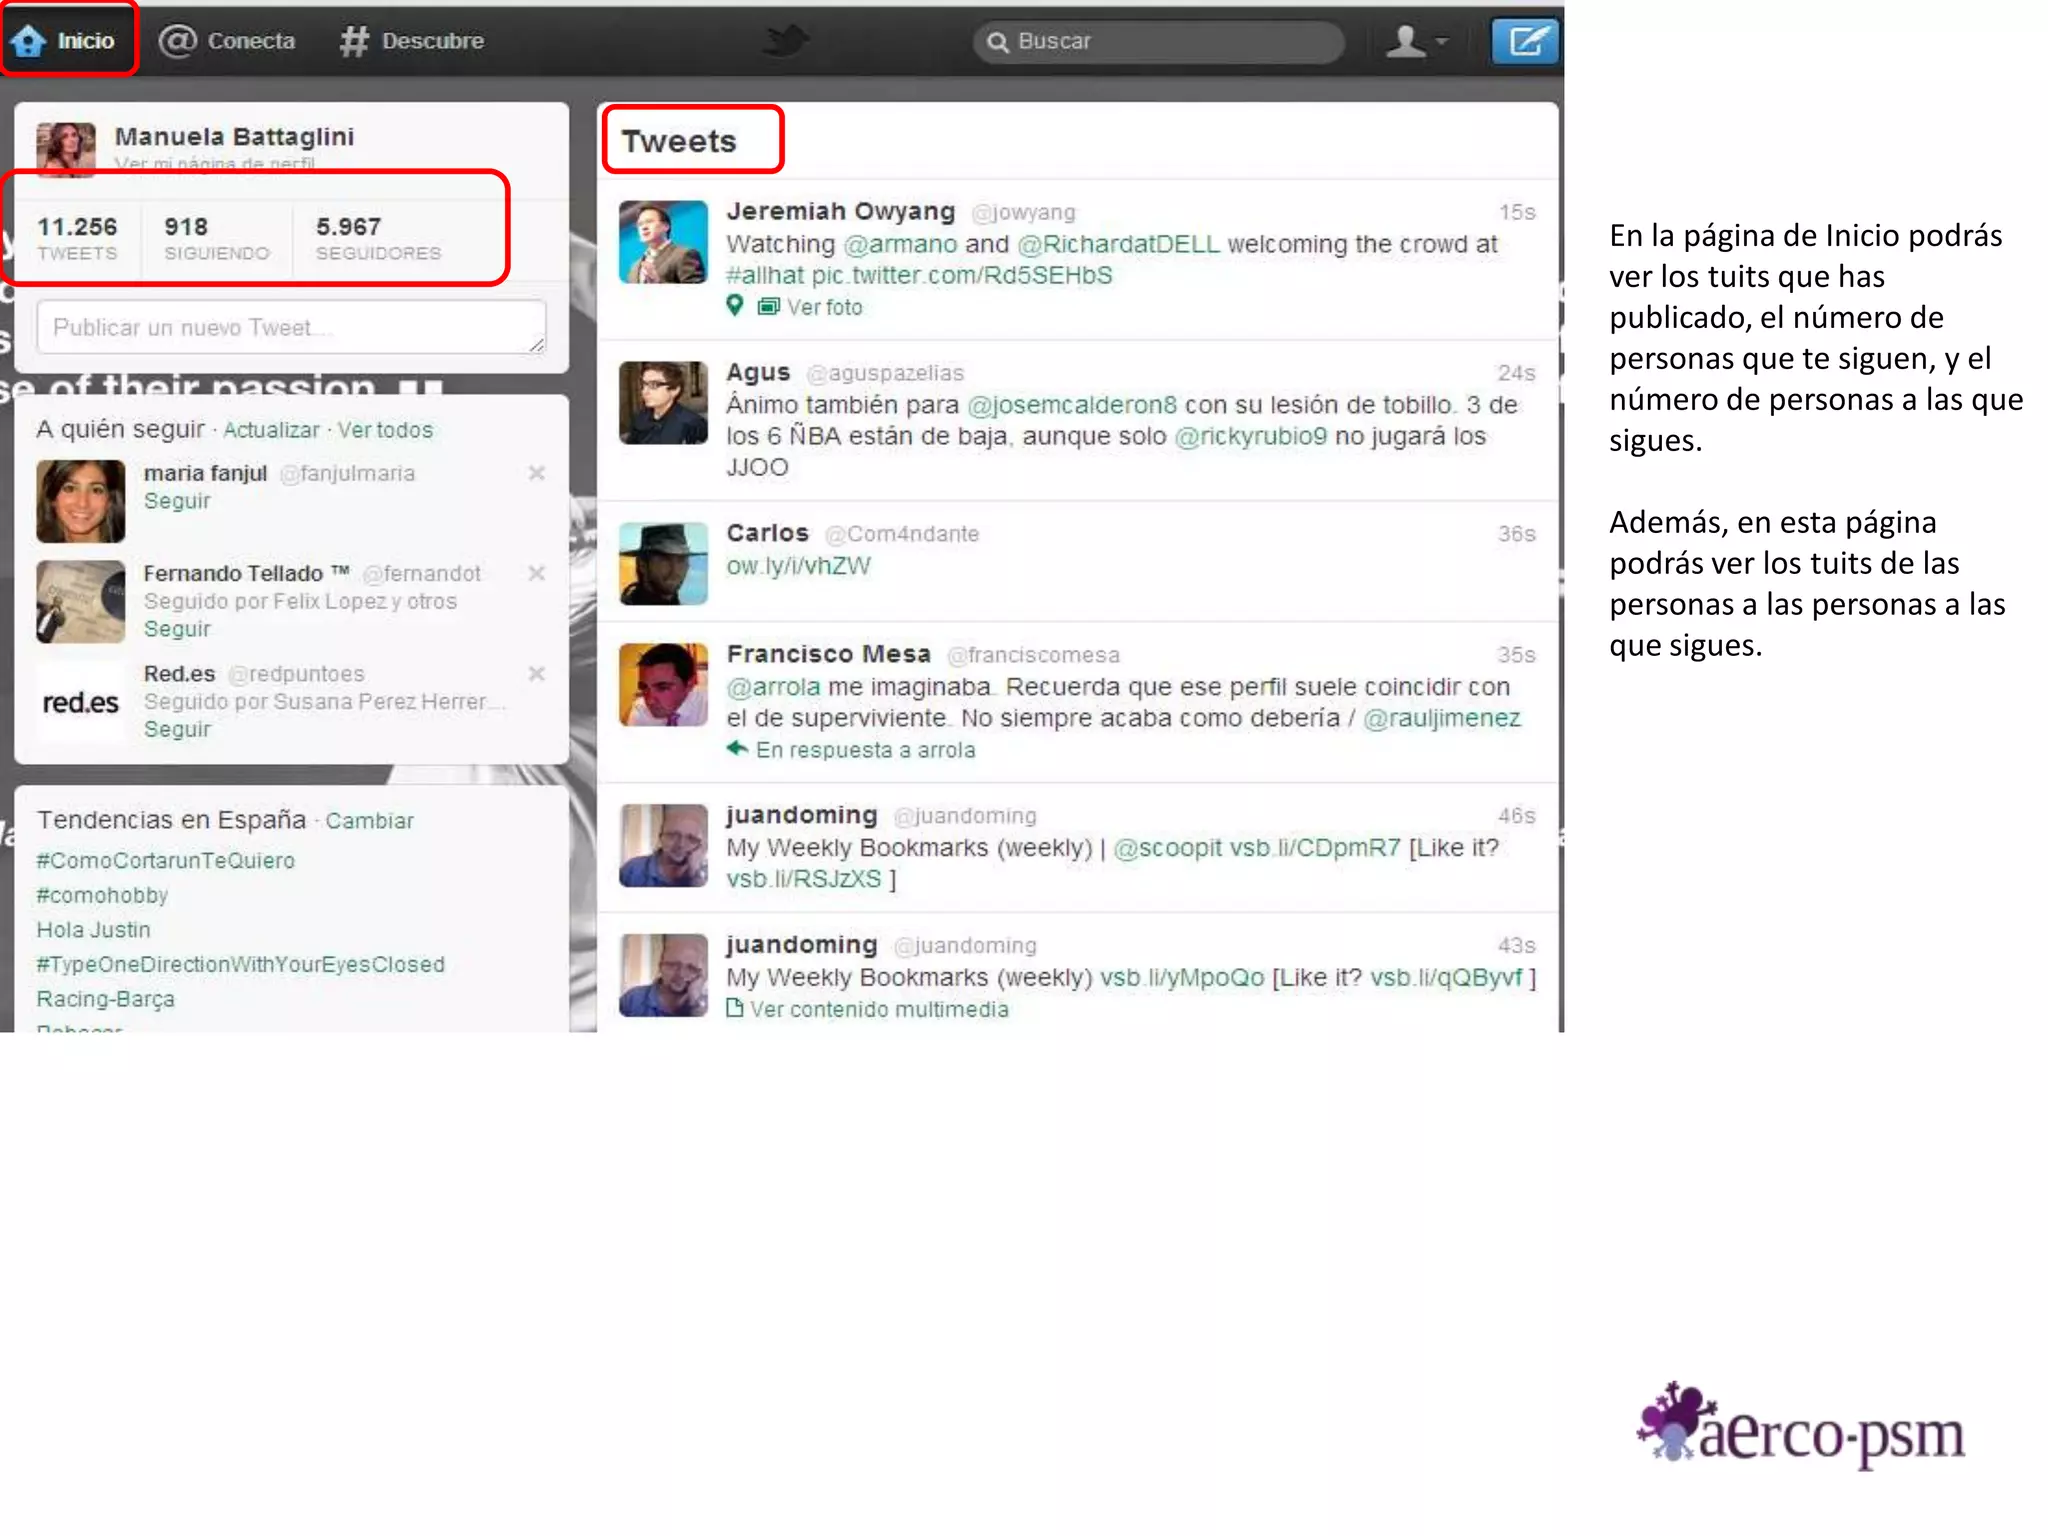Dismiss the Fernando Tellado follow suggestion
This screenshot has width=2048, height=1536.
(x=537, y=573)
